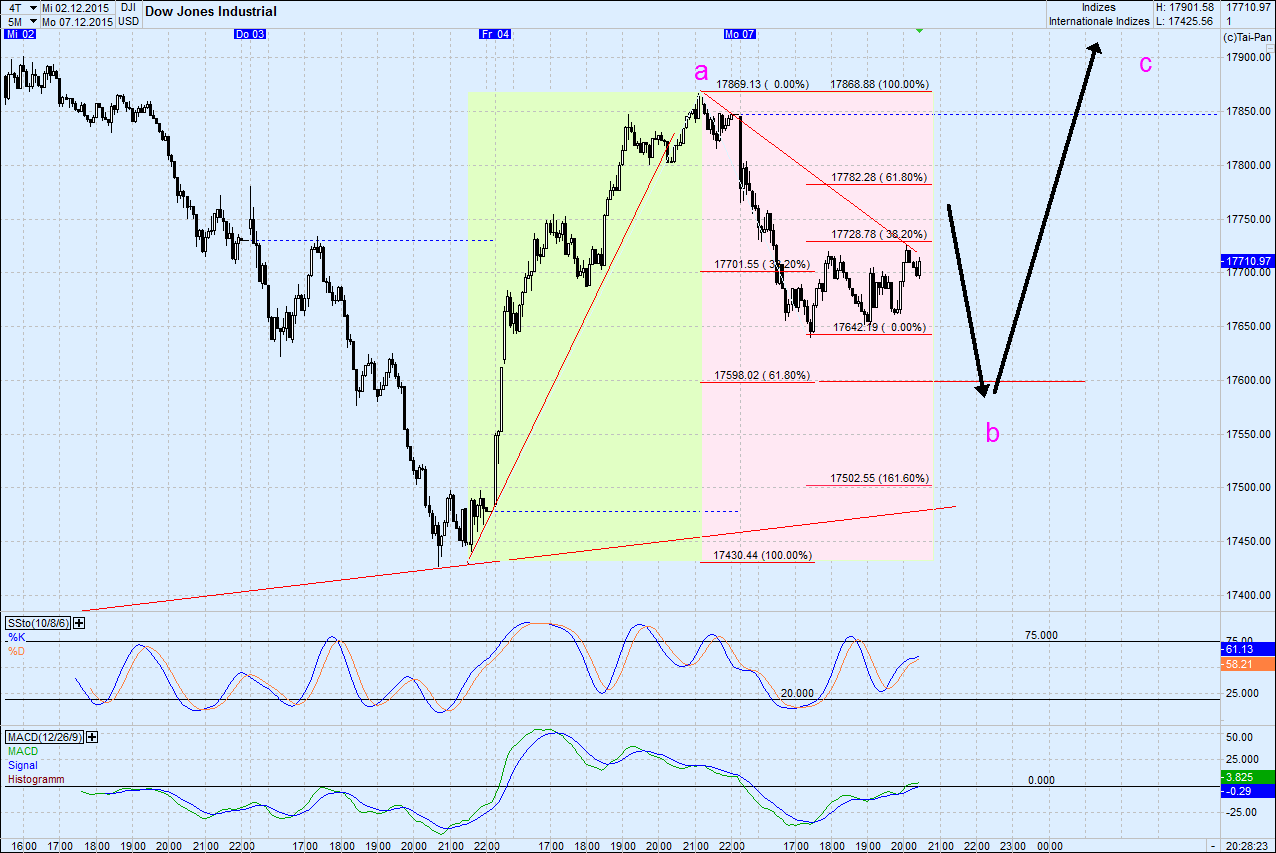Screen dimensions: 1276x853
Task: Select the Mo 07 date label
Action: click(x=738, y=32)
